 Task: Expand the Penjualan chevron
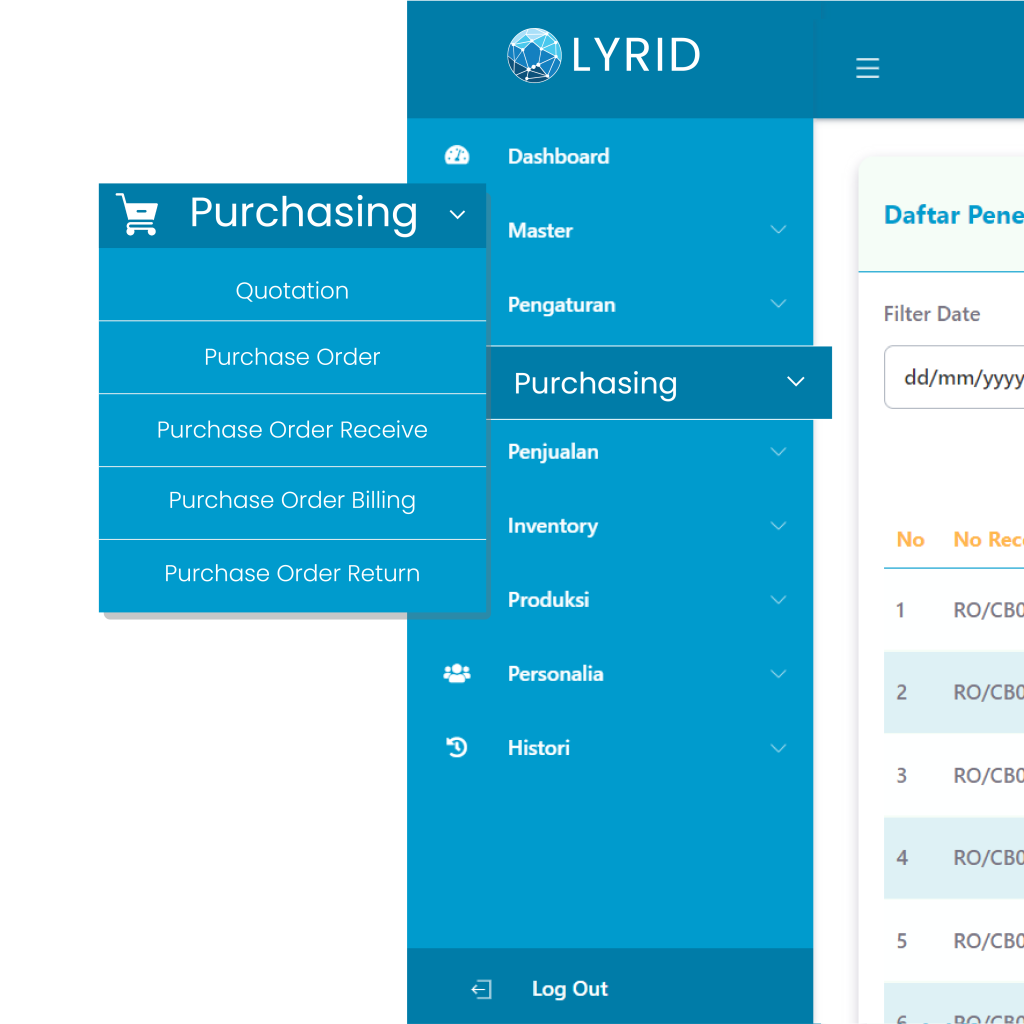(x=778, y=451)
